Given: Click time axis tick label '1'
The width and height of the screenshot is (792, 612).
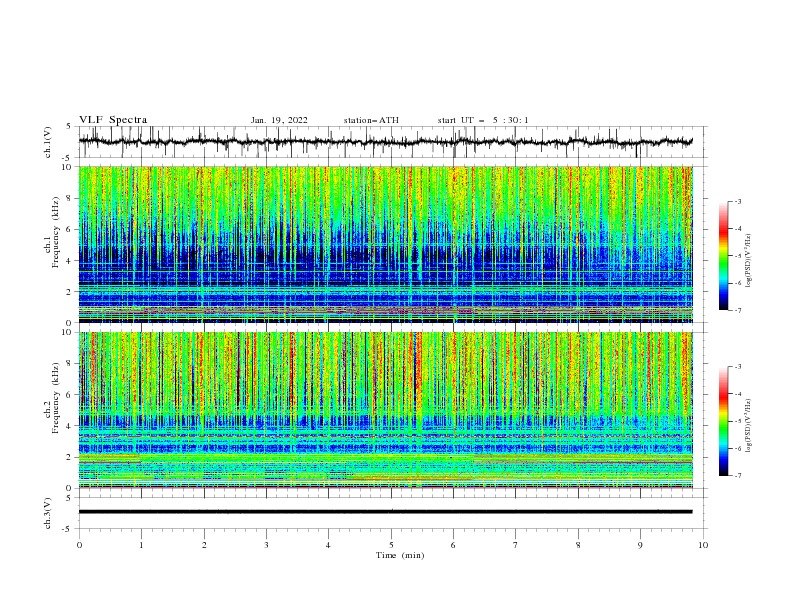Looking at the screenshot, I should (141, 545).
